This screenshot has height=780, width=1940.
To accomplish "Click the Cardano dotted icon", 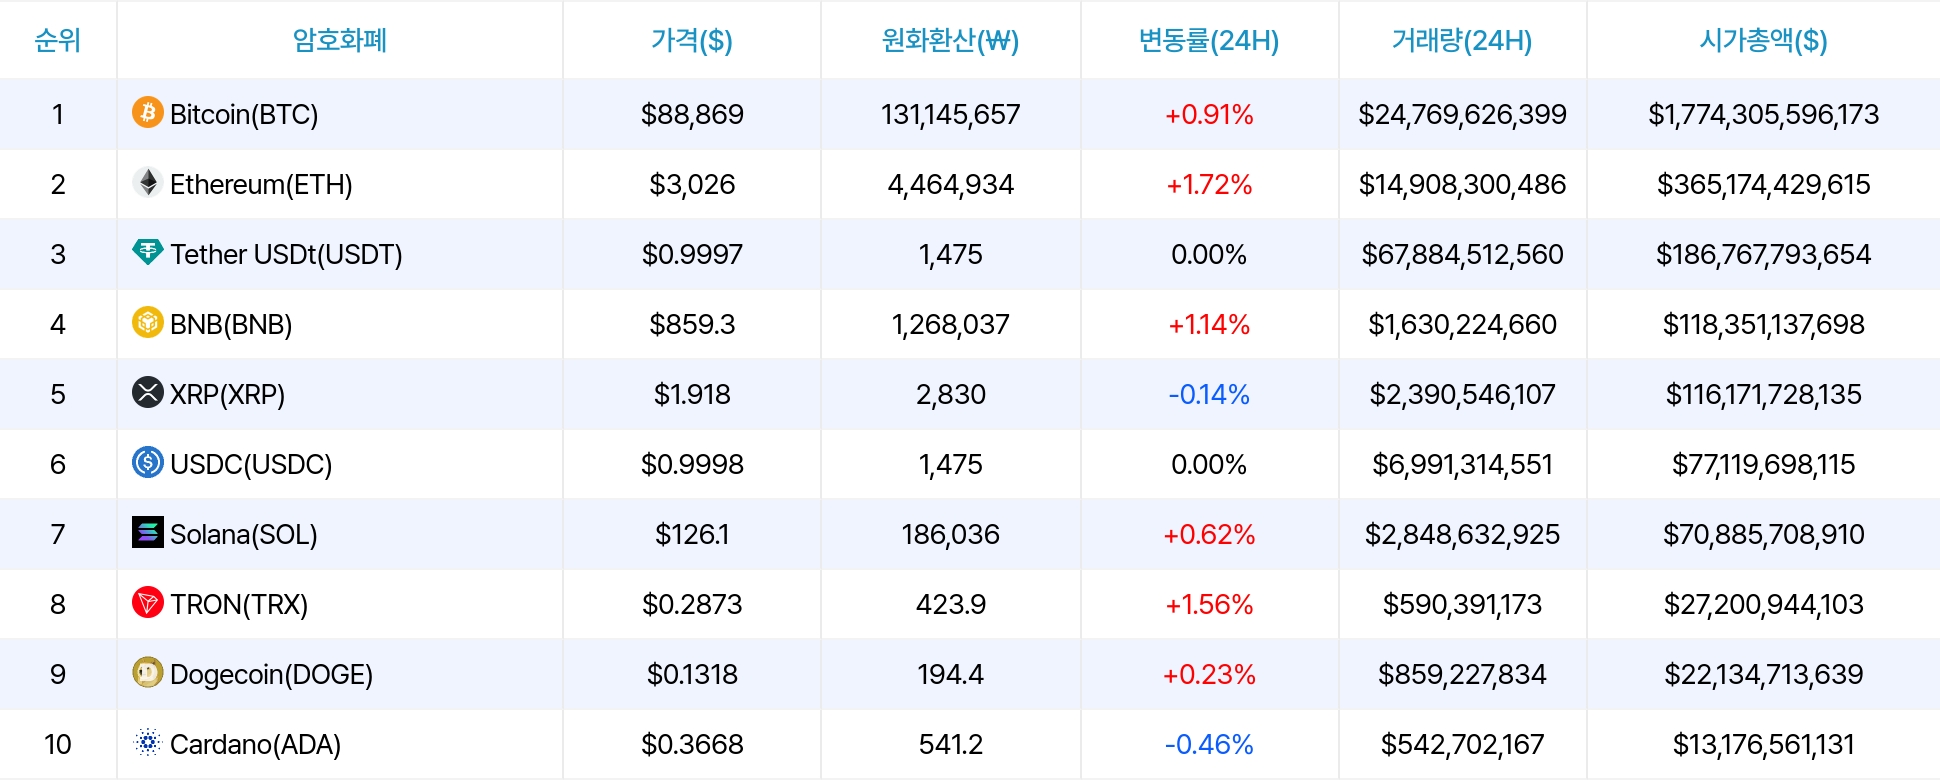I will pos(148,742).
